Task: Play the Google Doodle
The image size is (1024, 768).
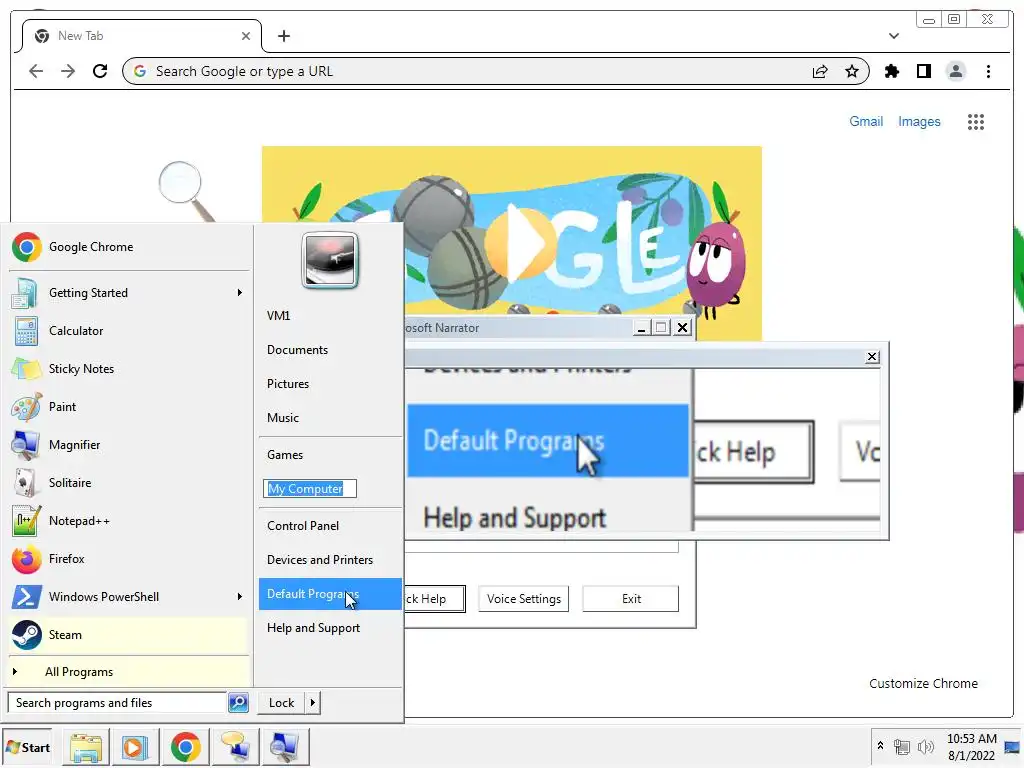Action: coord(519,244)
